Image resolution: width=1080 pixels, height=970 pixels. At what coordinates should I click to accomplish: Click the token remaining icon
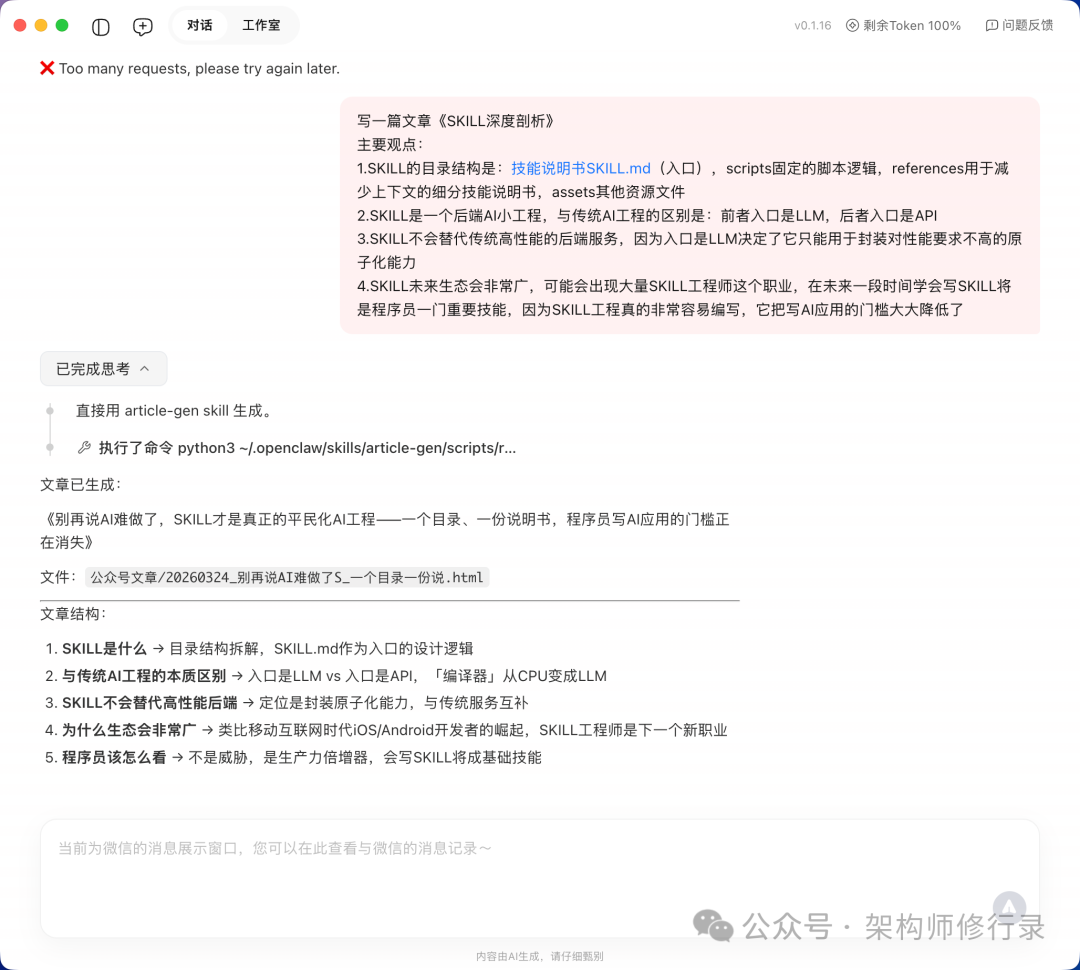[852, 25]
